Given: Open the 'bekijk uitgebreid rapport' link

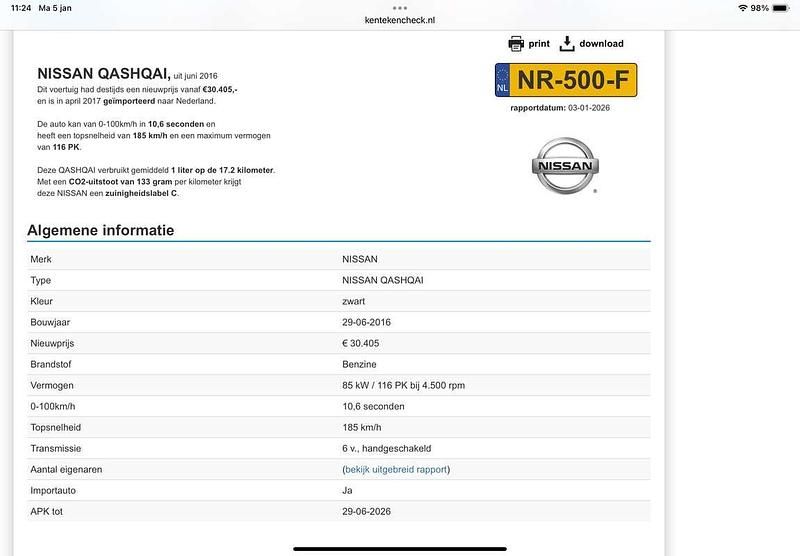Looking at the screenshot, I should [x=396, y=469].
